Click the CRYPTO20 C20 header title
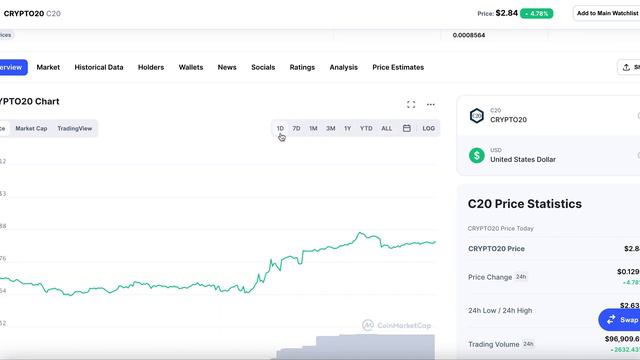640x360 pixels. 32,13
